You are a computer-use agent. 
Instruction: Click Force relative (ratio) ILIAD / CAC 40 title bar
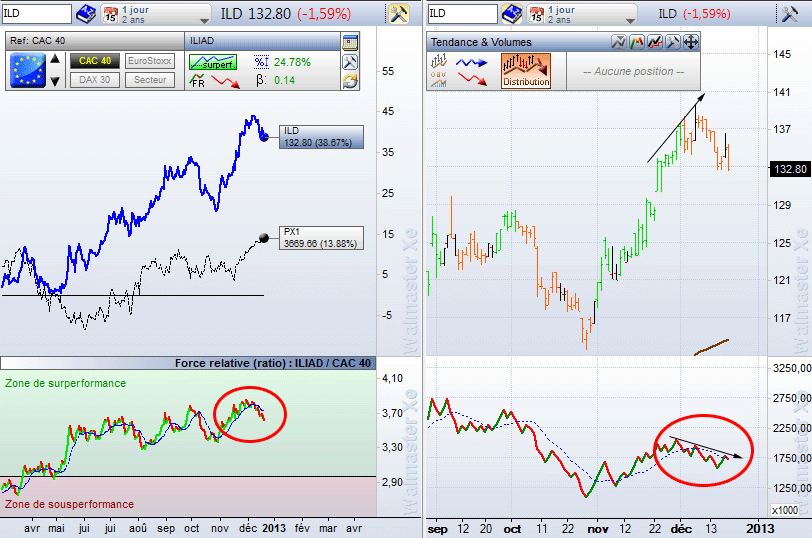[188, 363]
